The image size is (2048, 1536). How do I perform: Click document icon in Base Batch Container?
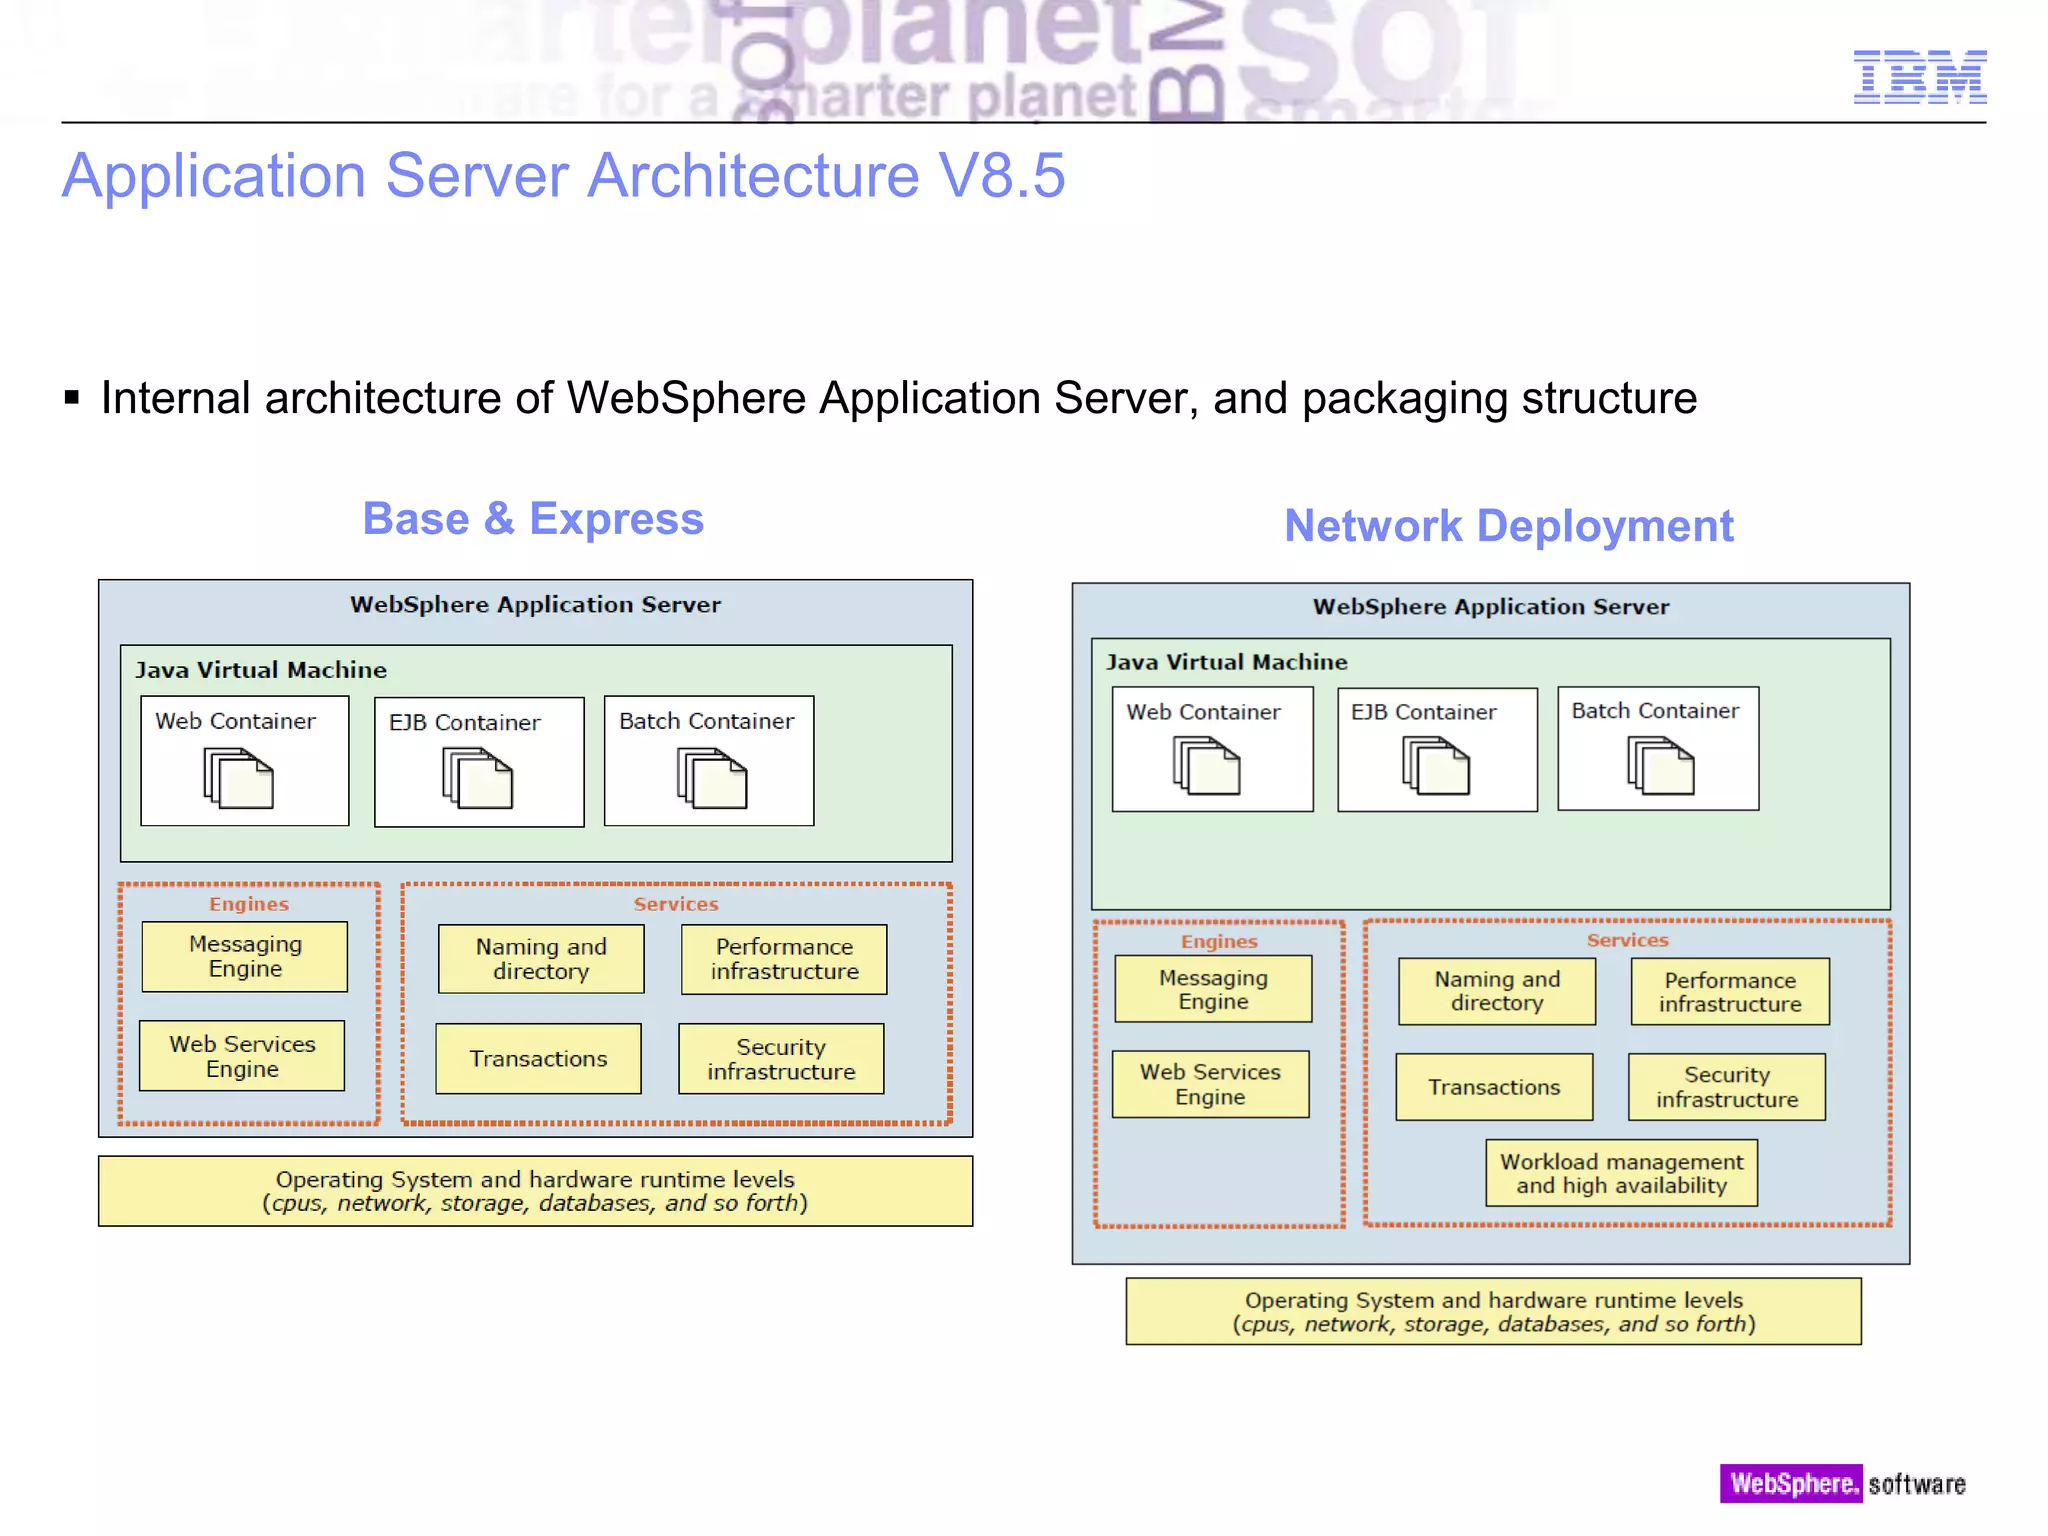[711, 778]
